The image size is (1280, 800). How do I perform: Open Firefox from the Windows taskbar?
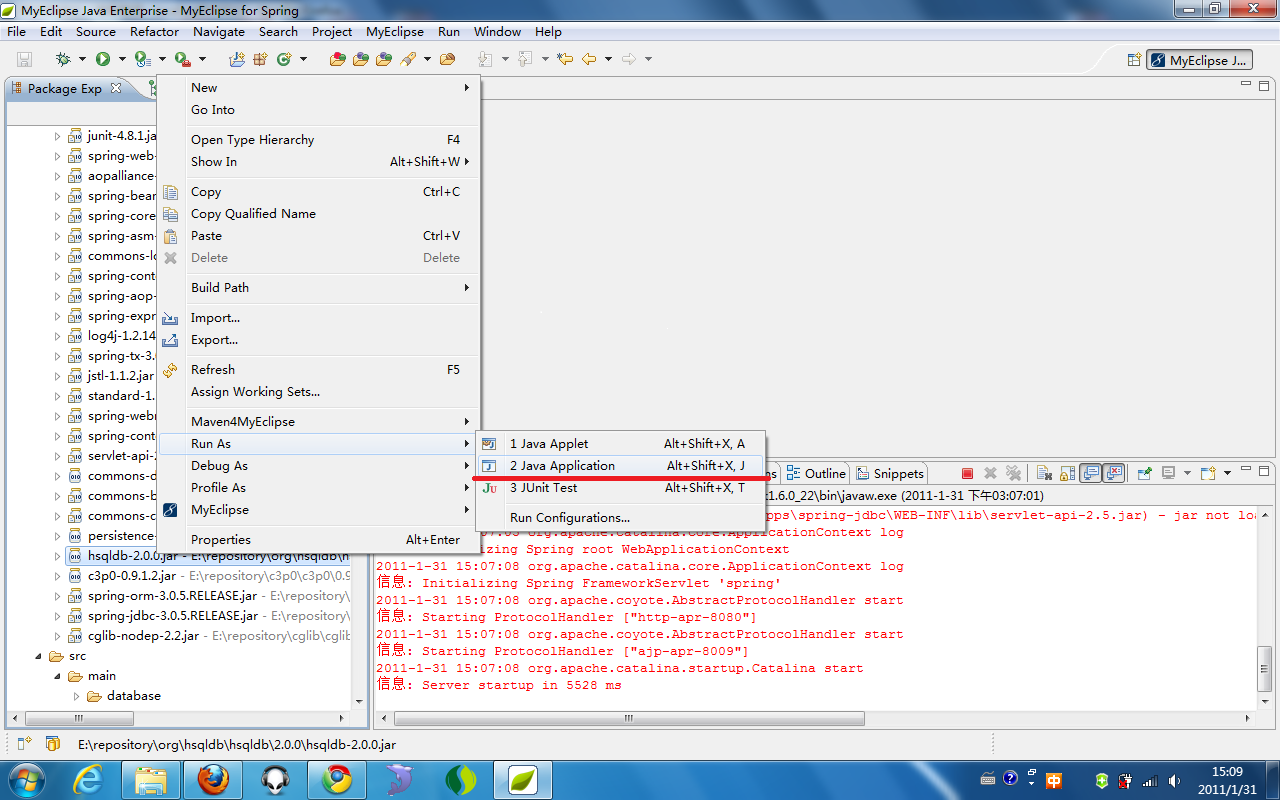(212, 779)
